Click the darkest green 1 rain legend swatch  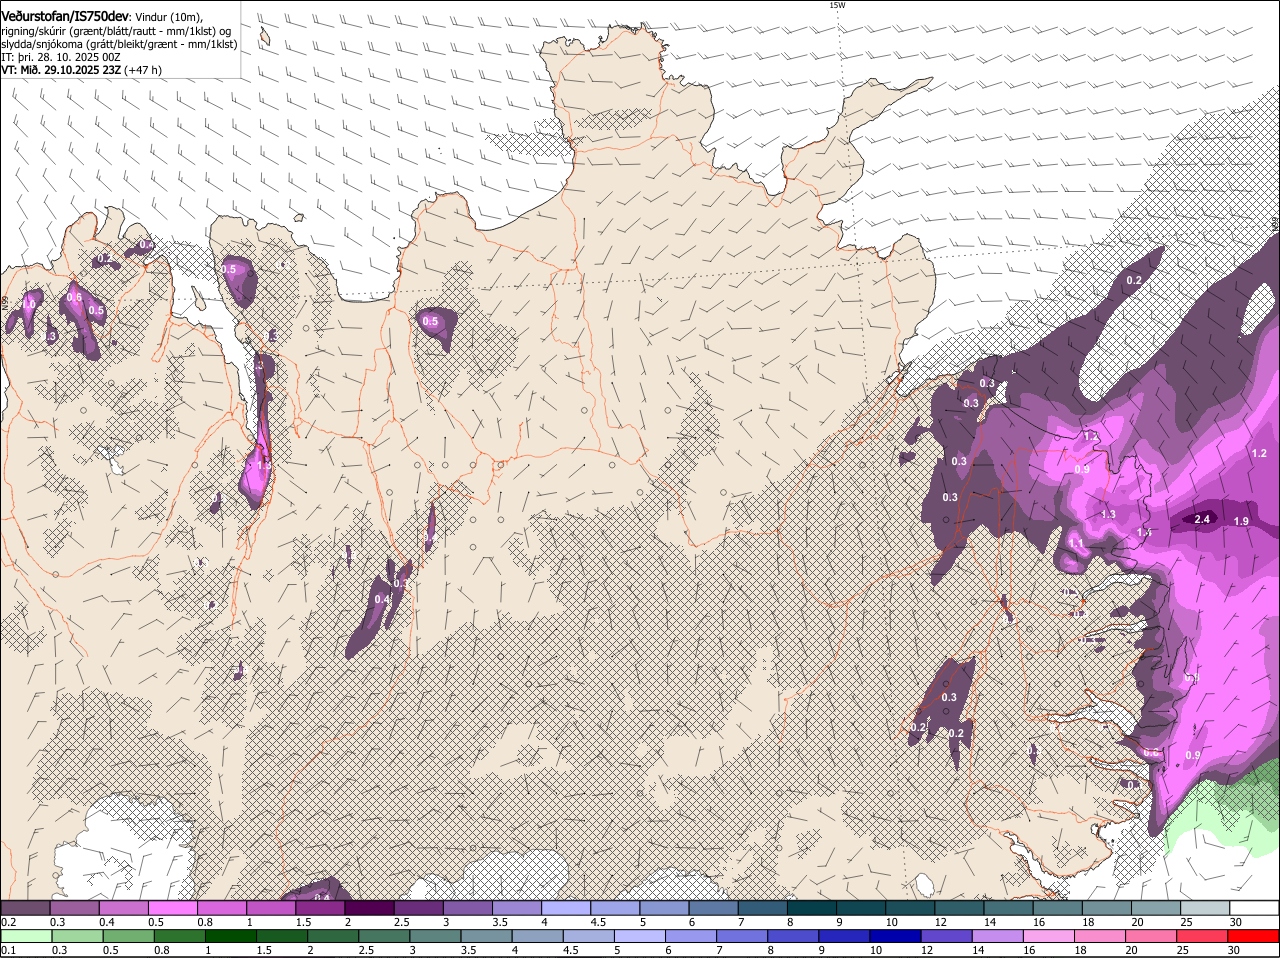click(231, 936)
